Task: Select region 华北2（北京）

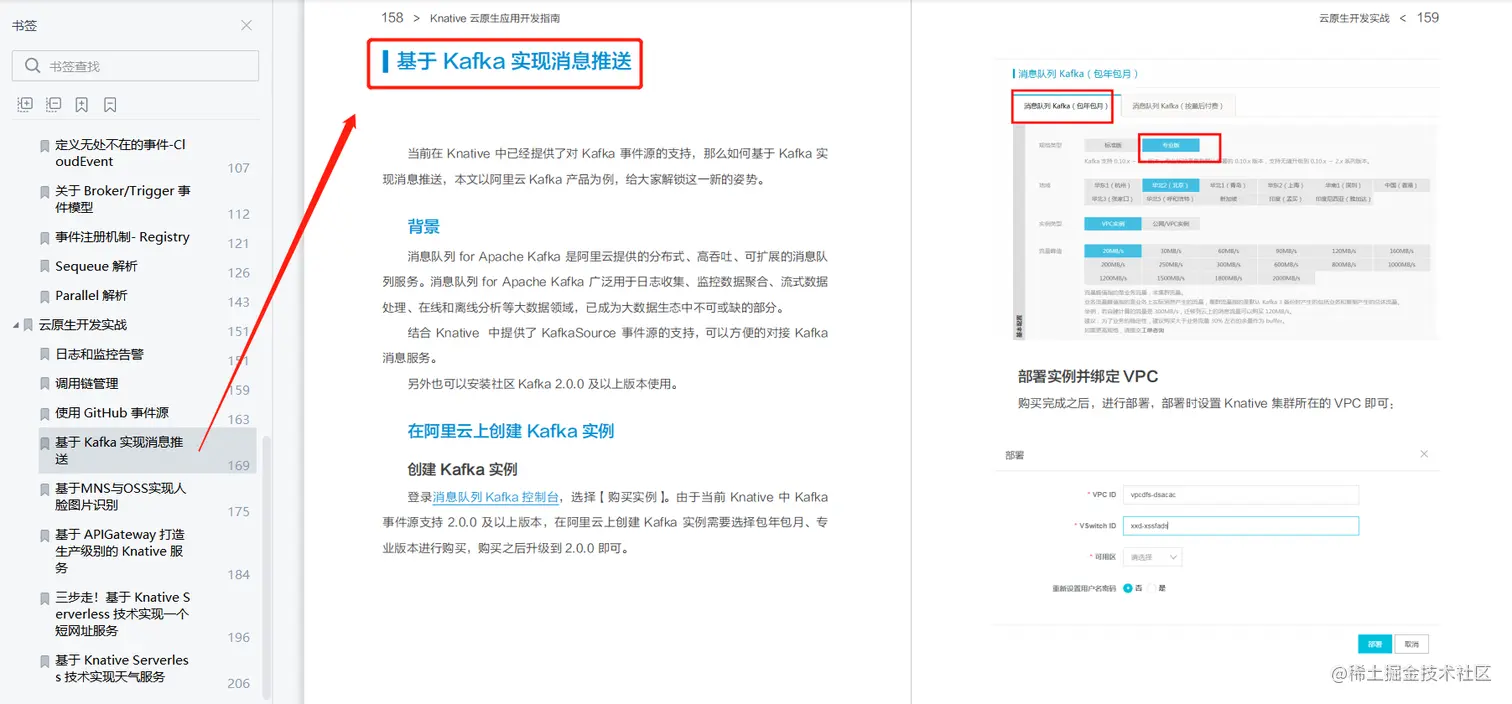Action: [1170, 185]
